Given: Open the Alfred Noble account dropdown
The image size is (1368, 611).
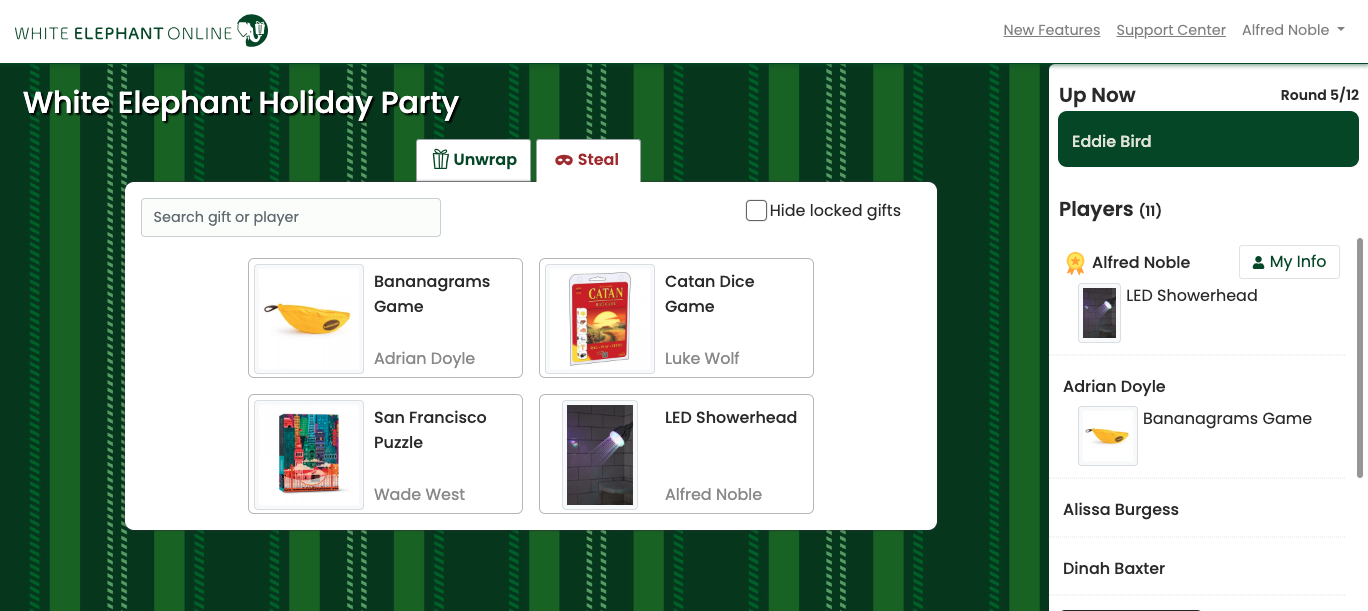Looking at the screenshot, I should click(1293, 30).
